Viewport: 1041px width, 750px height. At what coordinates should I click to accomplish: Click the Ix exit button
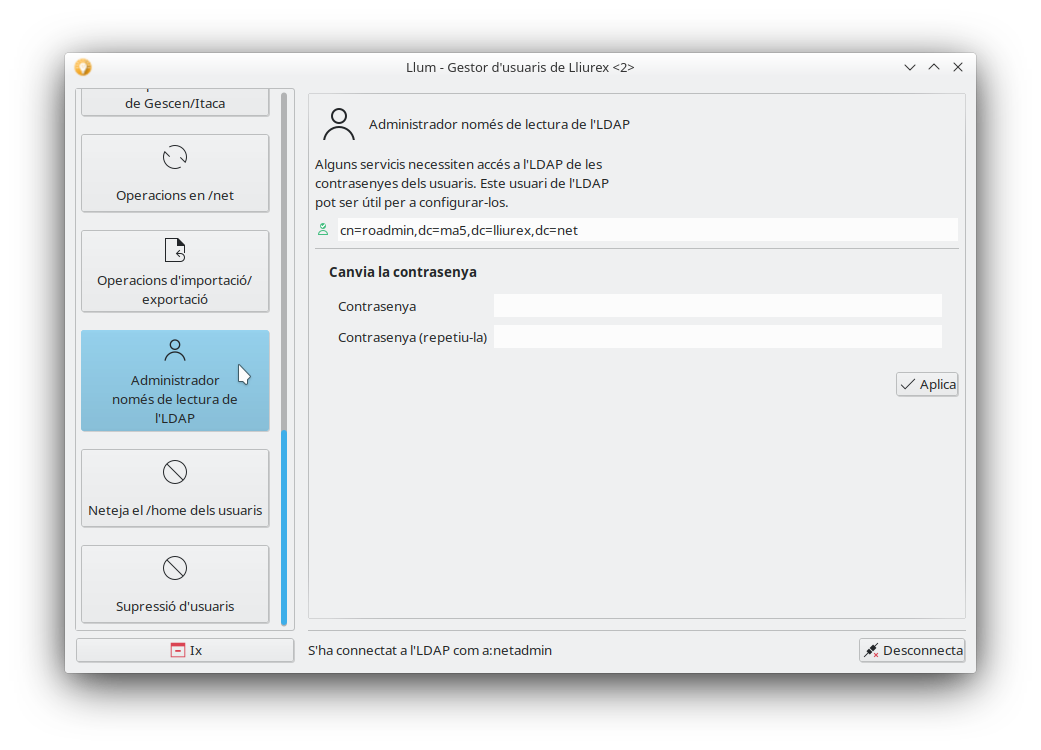[185, 650]
